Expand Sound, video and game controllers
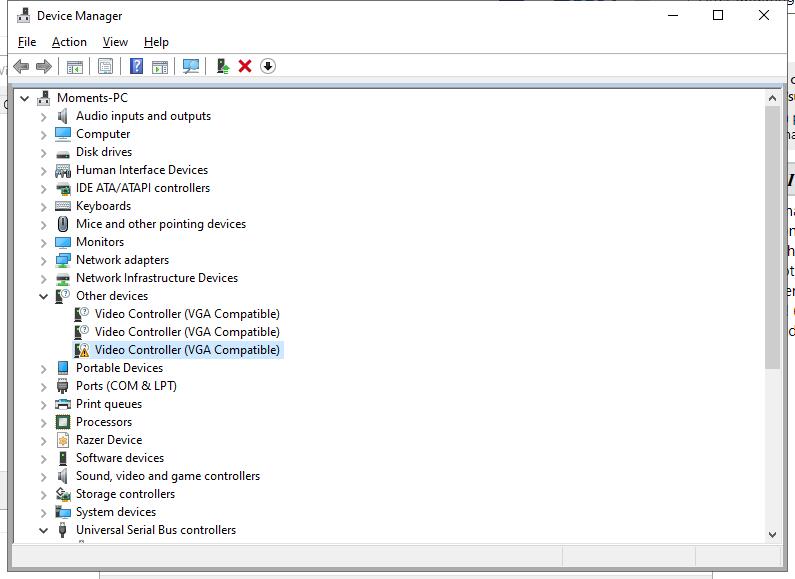 point(44,477)
